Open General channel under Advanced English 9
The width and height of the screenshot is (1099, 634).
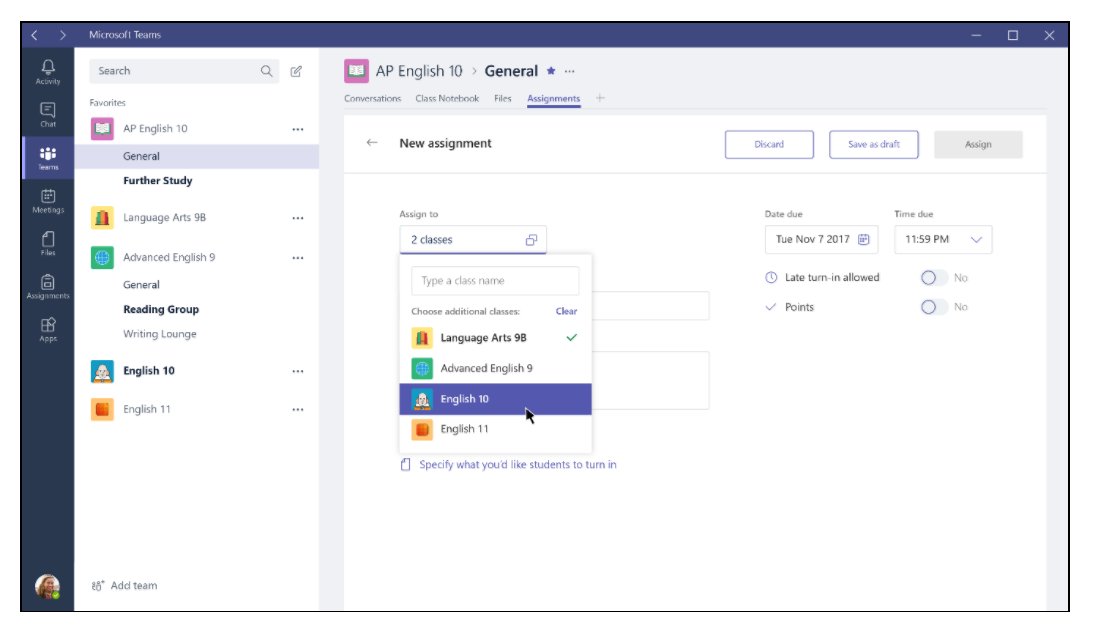pos(141,284)
